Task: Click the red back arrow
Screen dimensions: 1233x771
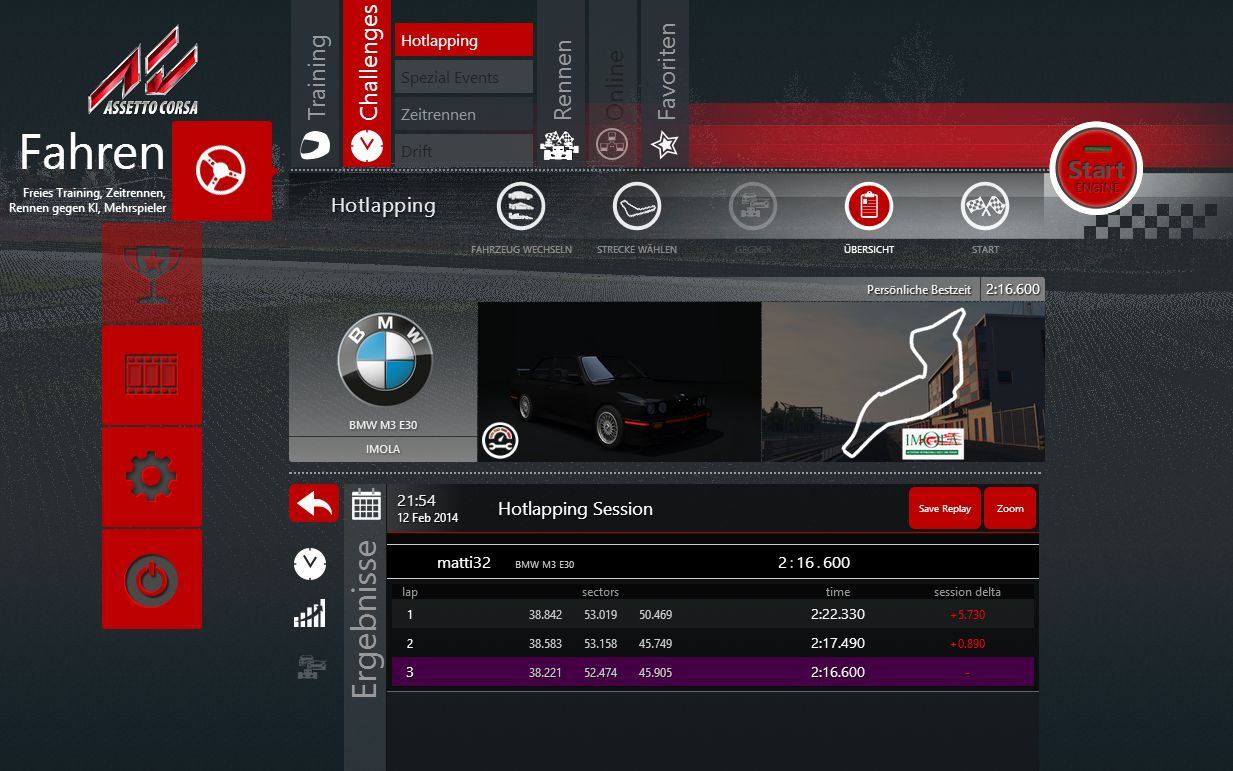Action: tap(314, 504)
